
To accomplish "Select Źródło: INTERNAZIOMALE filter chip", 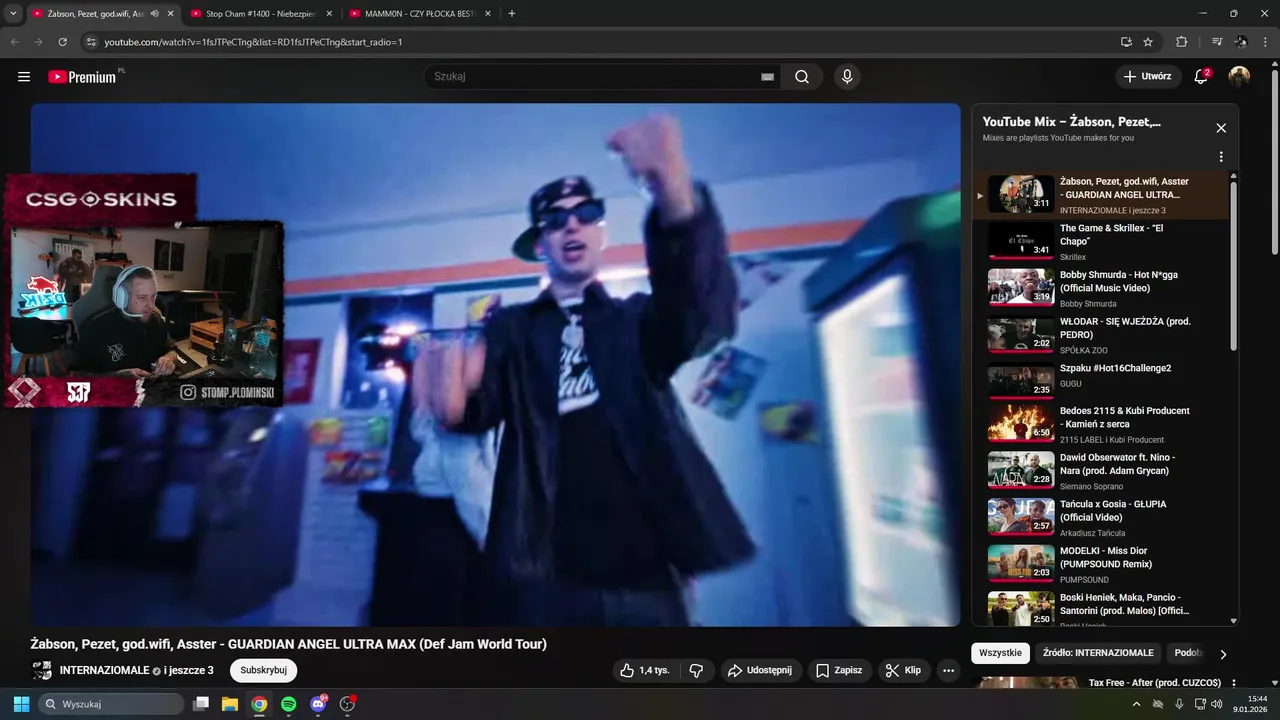I will pyautogui.click(x=1098, y=653).
